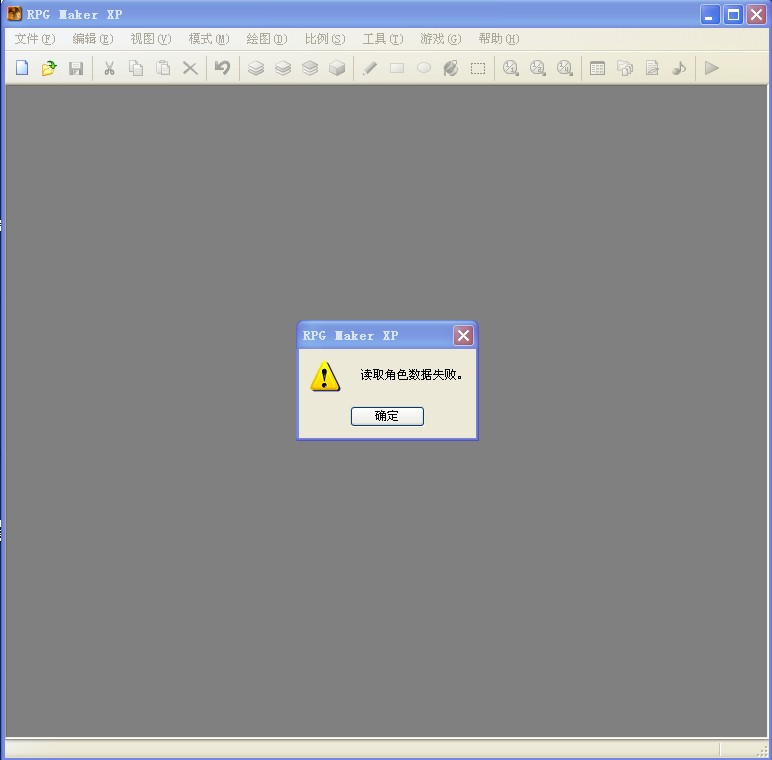Open the 模式(M) menu
The width and height of the screenshot is (772, 760).
(x=209, y=39)
